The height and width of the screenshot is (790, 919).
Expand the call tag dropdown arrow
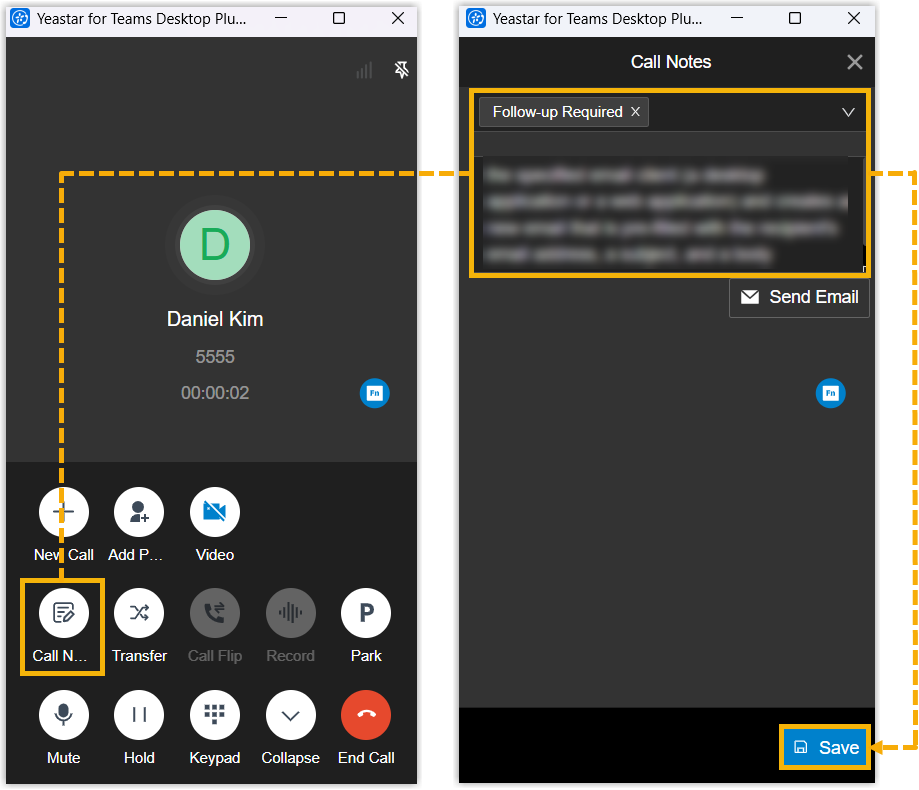tap(848, 112)
